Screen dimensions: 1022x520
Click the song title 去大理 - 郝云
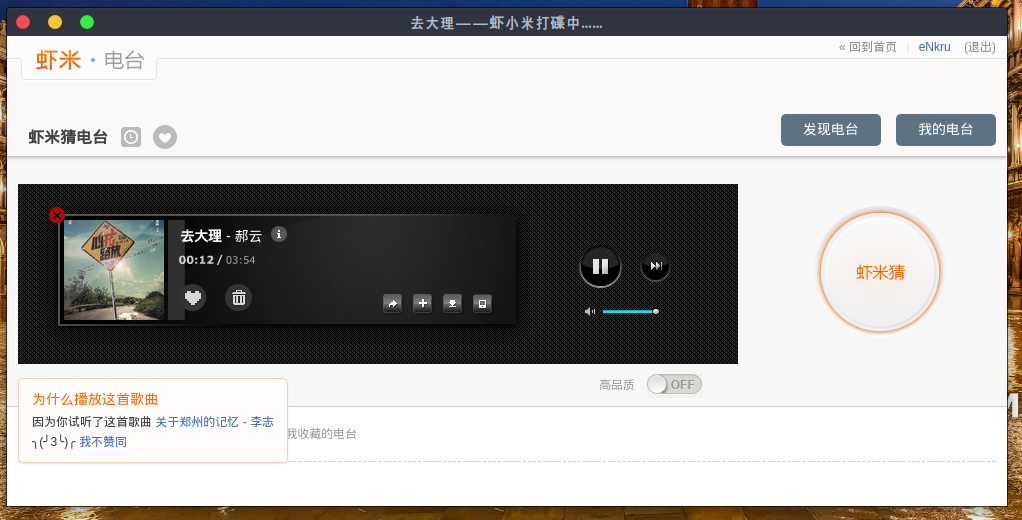221,236
